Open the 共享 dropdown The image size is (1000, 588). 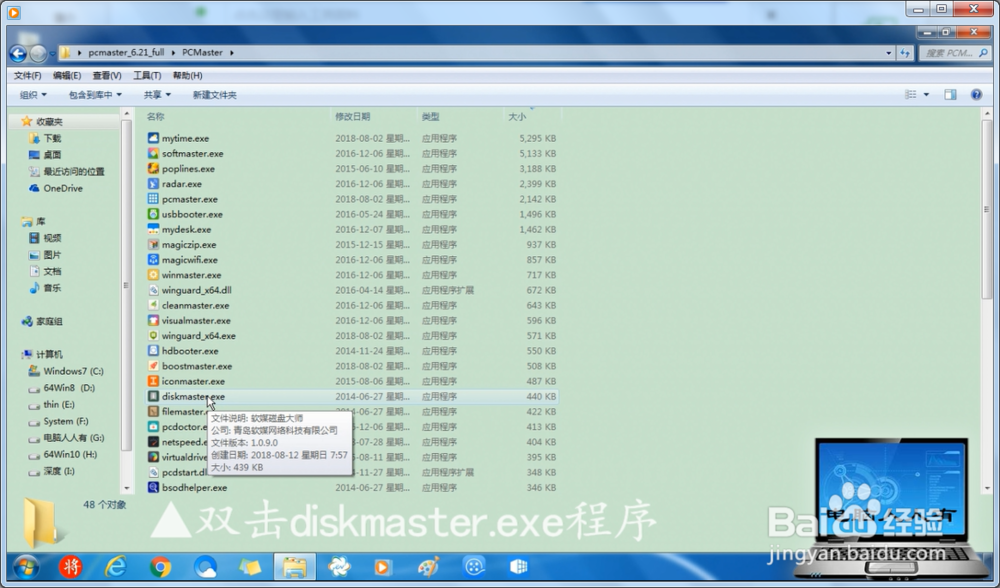(x=157, y=94)
